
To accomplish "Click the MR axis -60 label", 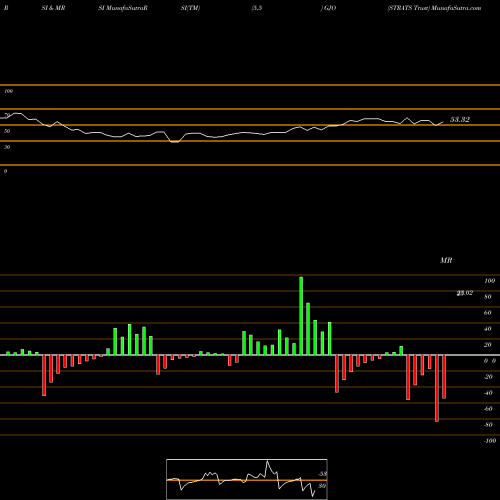I will [488, 409].
